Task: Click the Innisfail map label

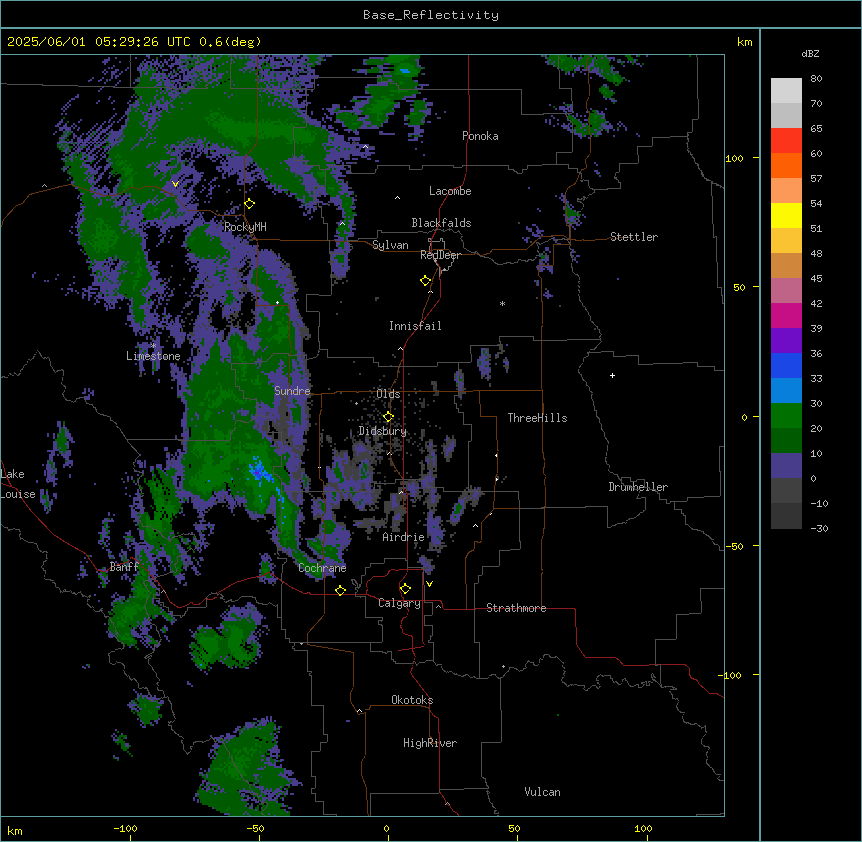Action: [x=415, y=326]
